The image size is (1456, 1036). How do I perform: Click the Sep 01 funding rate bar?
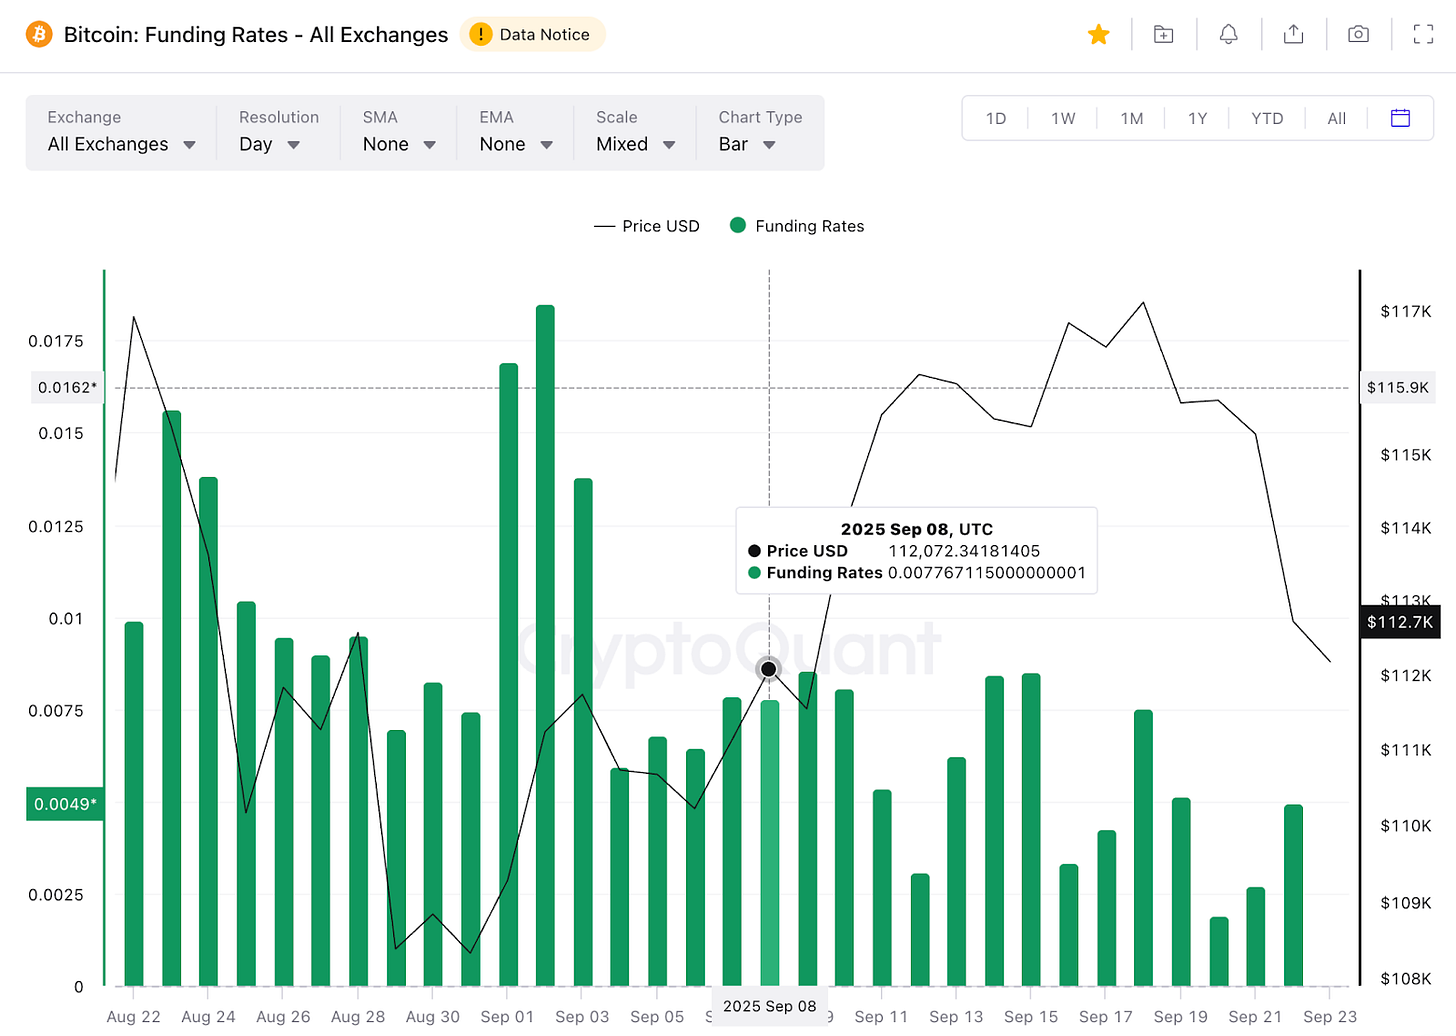pos(508,675)
